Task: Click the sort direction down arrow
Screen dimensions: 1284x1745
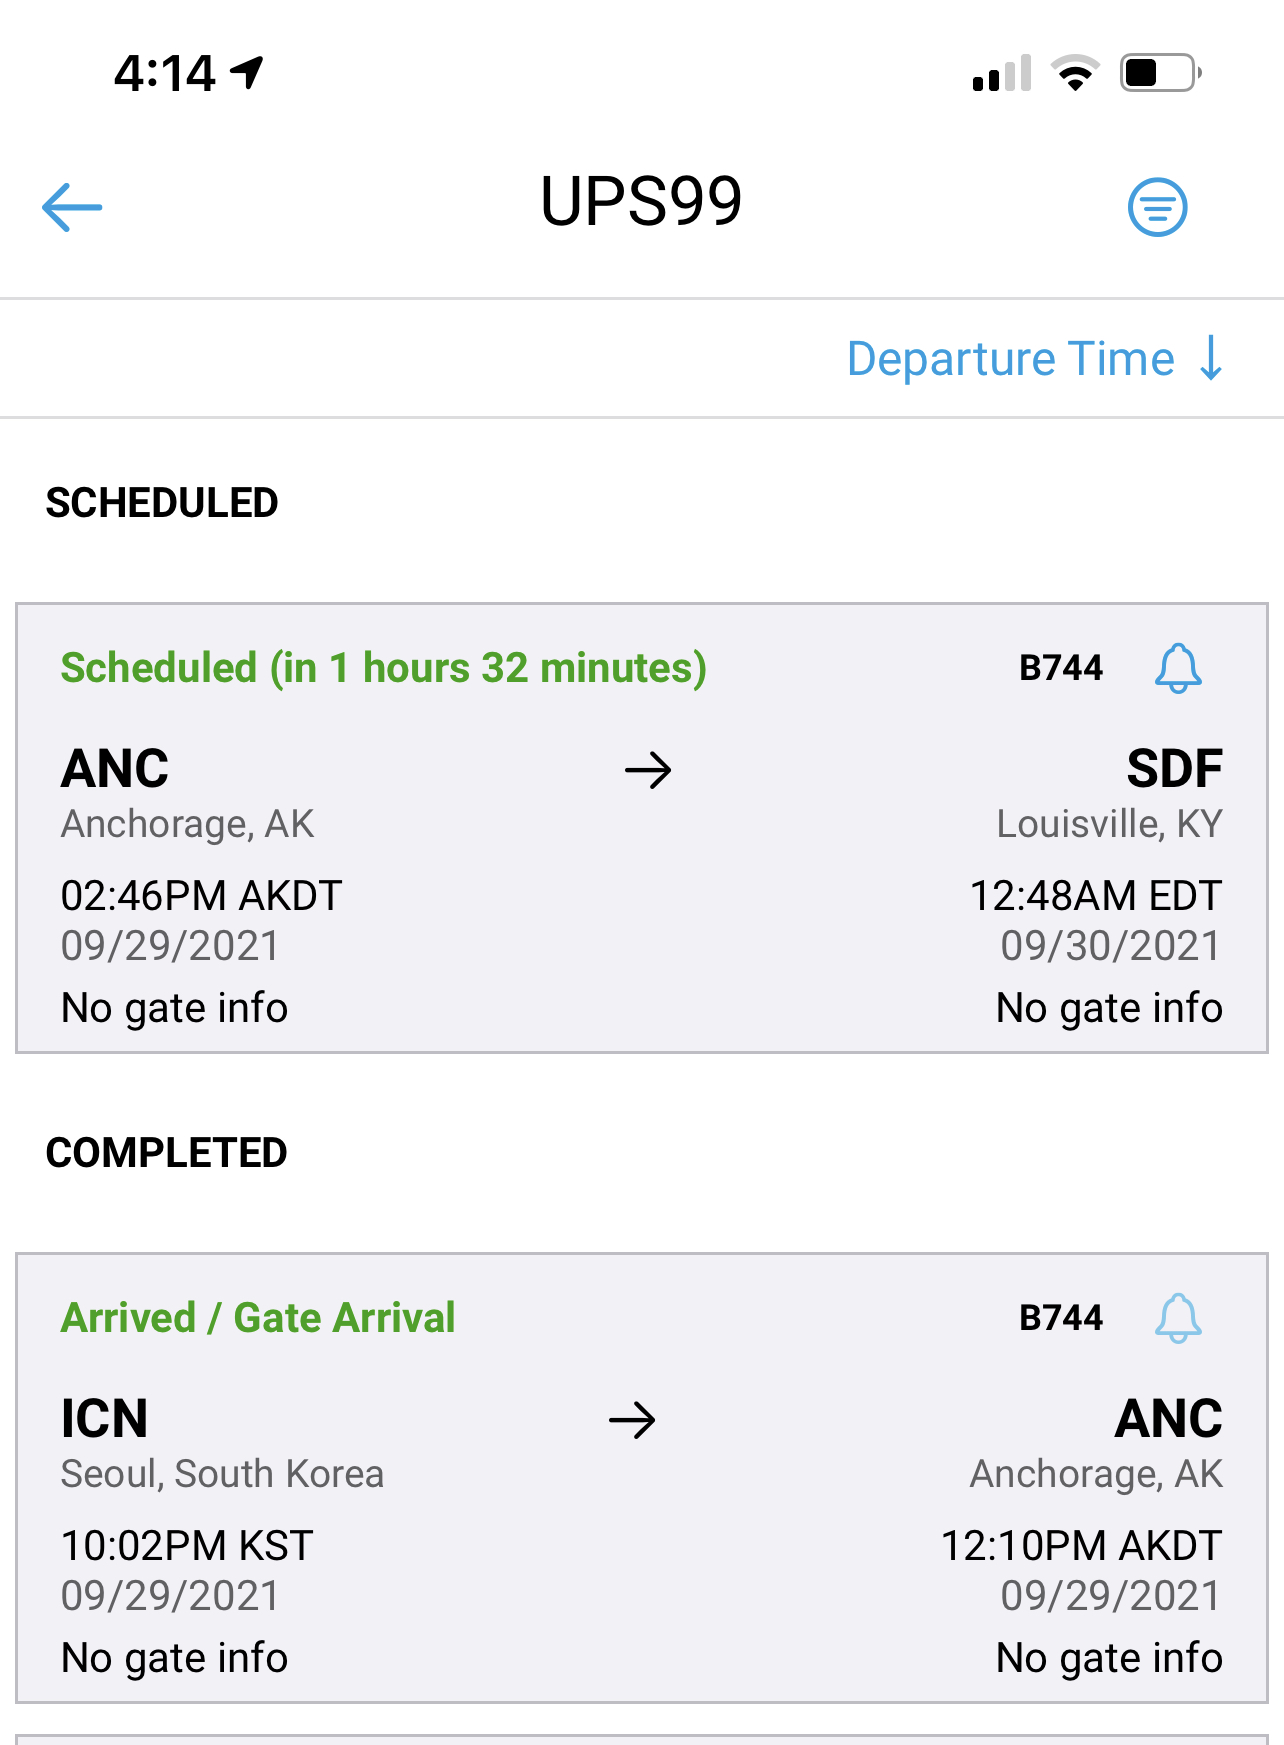Action: tap(1211, 358)
